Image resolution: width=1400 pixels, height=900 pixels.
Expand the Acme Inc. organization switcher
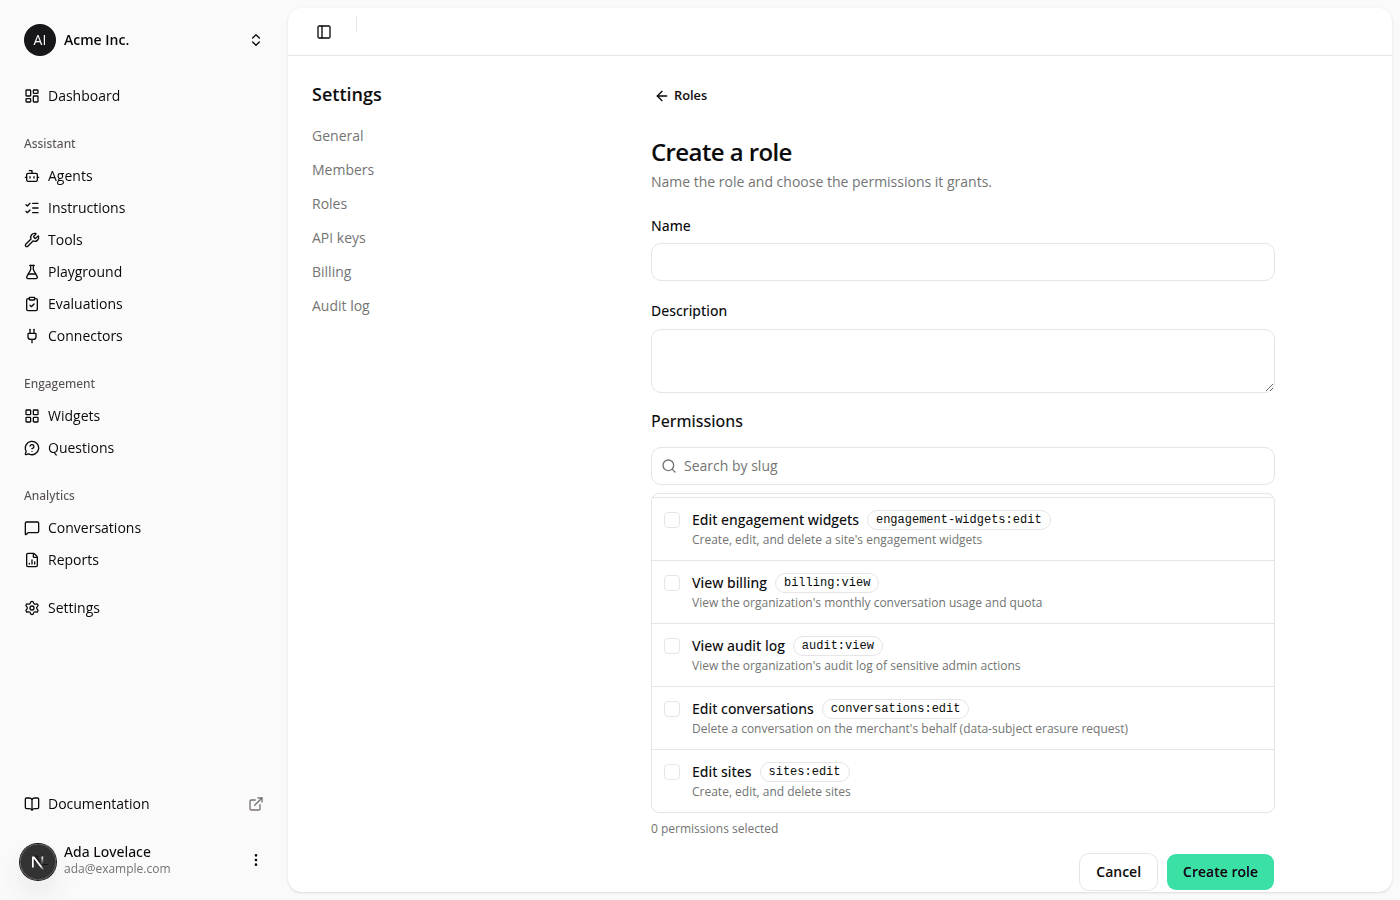click(x=144, y=40)
